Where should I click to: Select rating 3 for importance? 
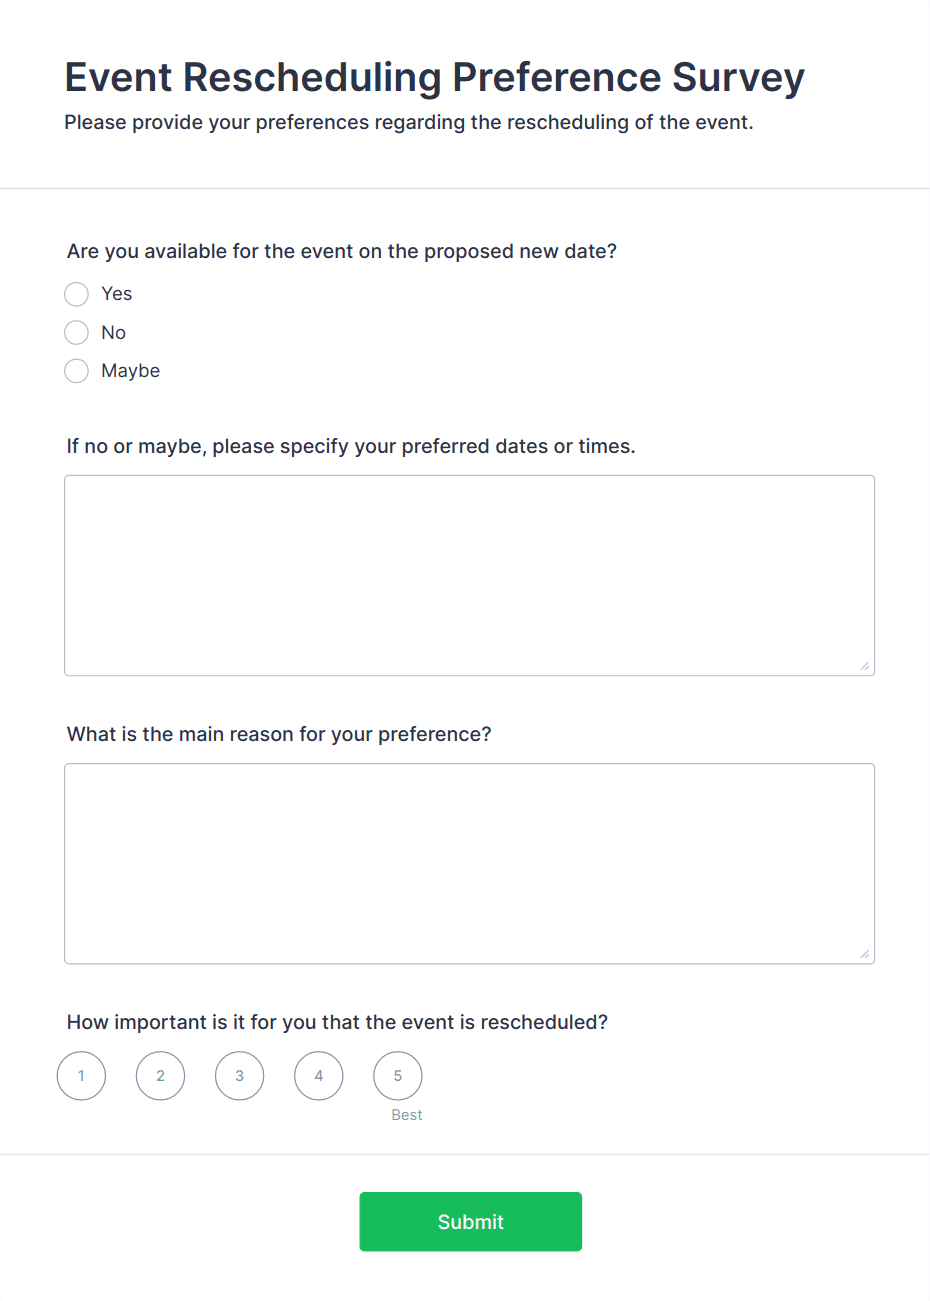point(239,1076)
